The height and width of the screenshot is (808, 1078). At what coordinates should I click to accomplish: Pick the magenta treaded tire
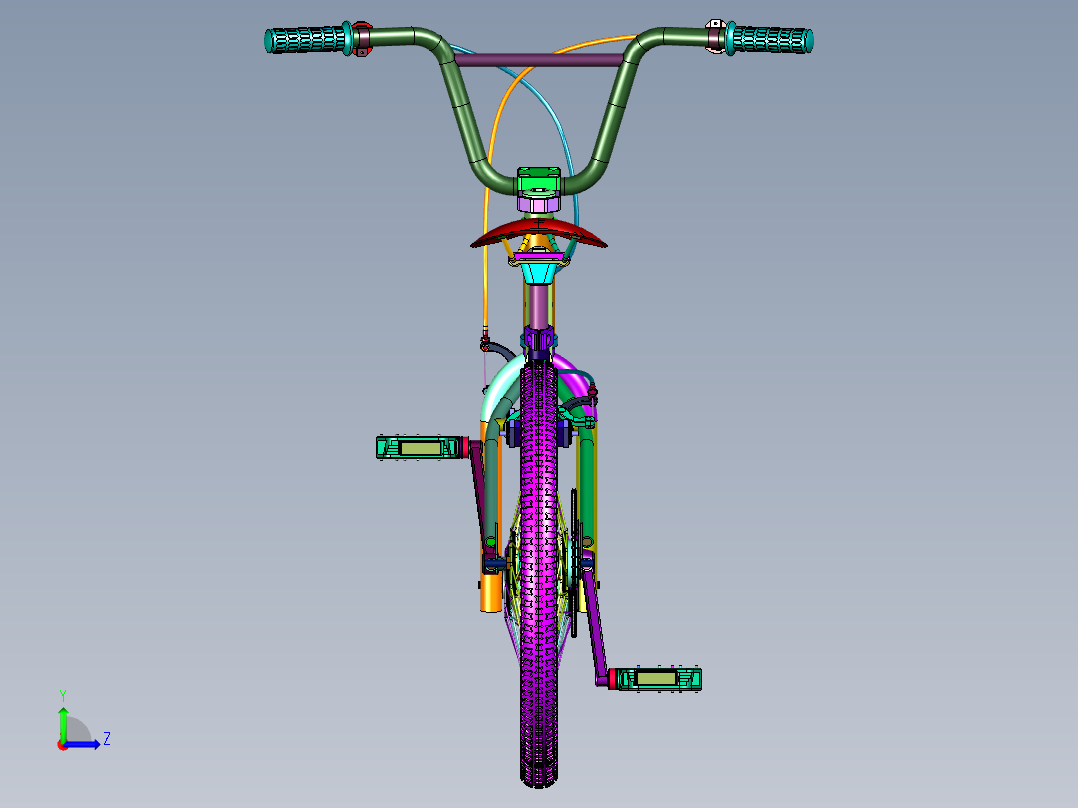(539, 574)
